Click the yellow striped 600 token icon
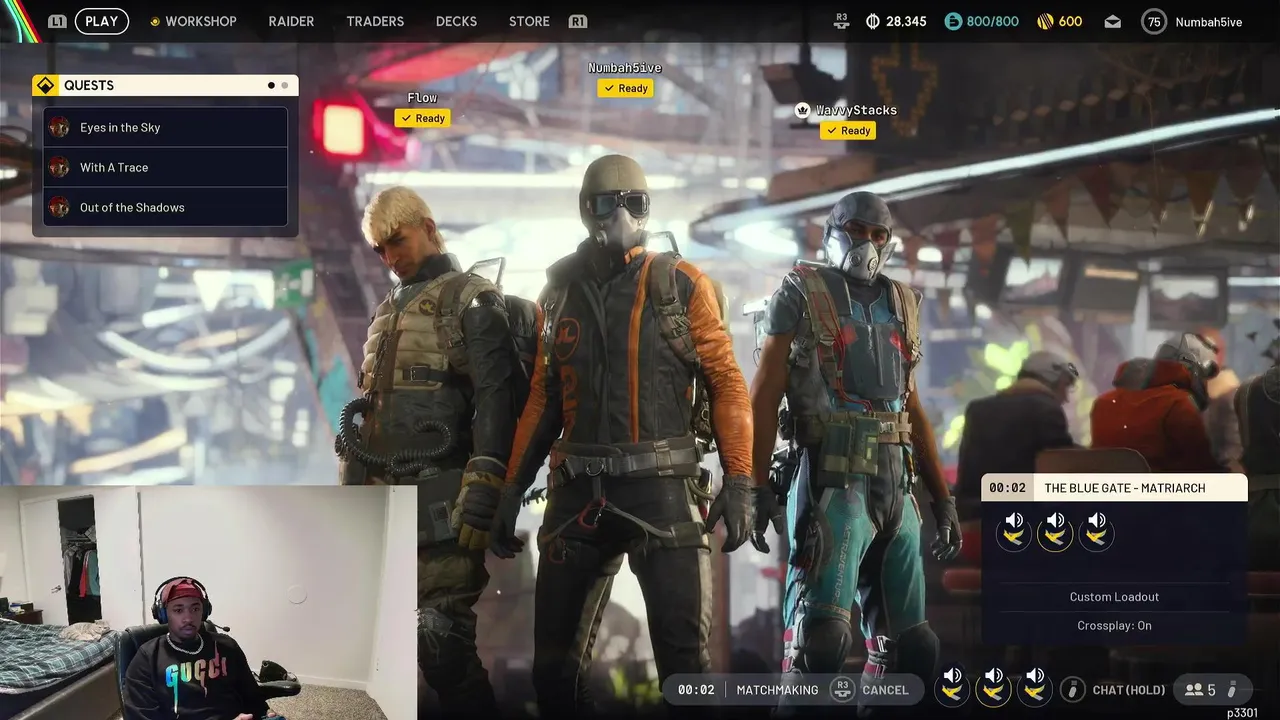 click(x=1045, y=21)
